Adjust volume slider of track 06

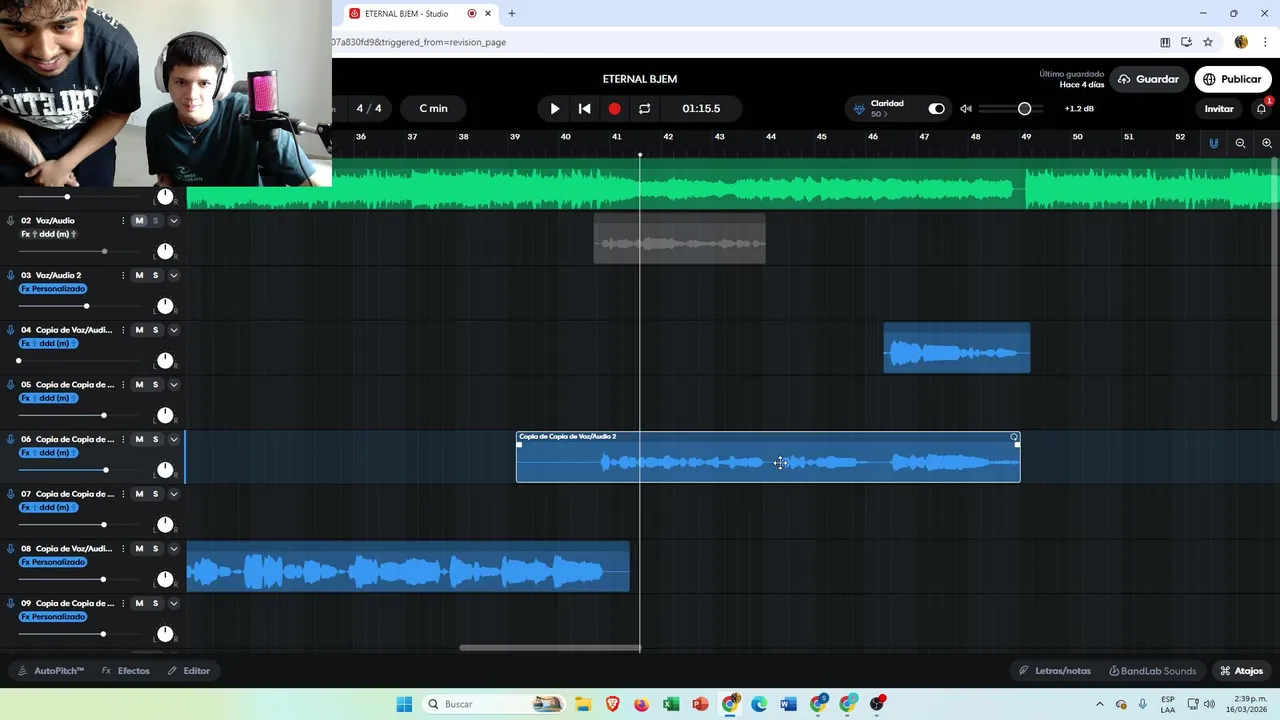click(x=78, y=470)
